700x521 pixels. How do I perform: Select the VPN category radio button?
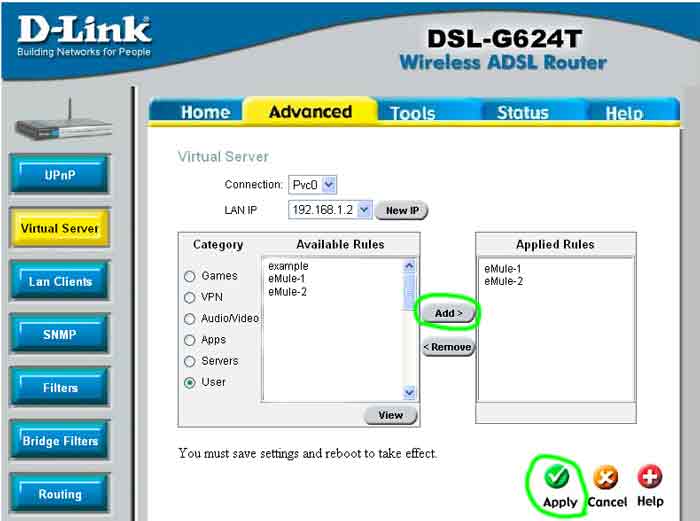pyautogui.click(x=190, y=297)
